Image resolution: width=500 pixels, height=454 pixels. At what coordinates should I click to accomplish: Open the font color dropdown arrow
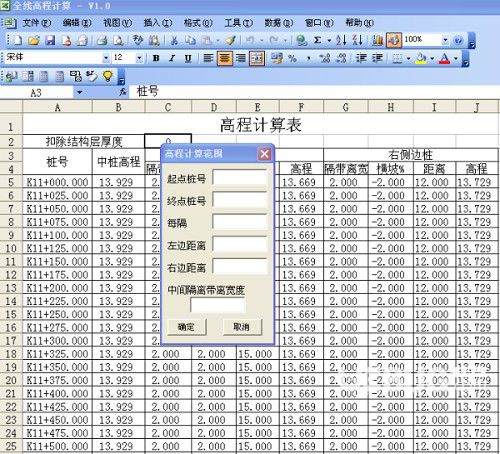(455, 59)
